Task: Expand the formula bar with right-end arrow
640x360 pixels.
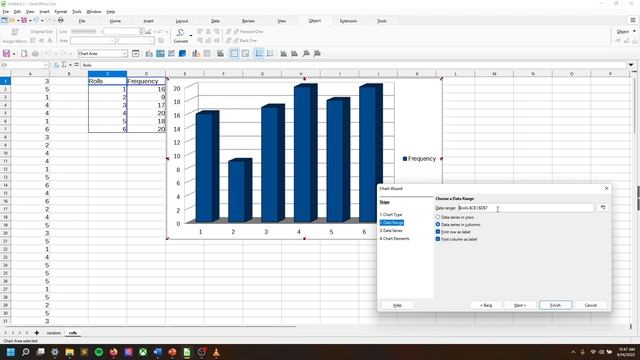Action: click(x=631, y=65)
